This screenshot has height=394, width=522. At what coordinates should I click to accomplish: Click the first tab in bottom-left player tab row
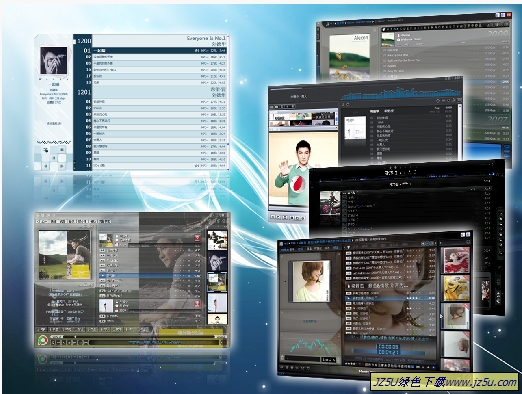(42, 329)
